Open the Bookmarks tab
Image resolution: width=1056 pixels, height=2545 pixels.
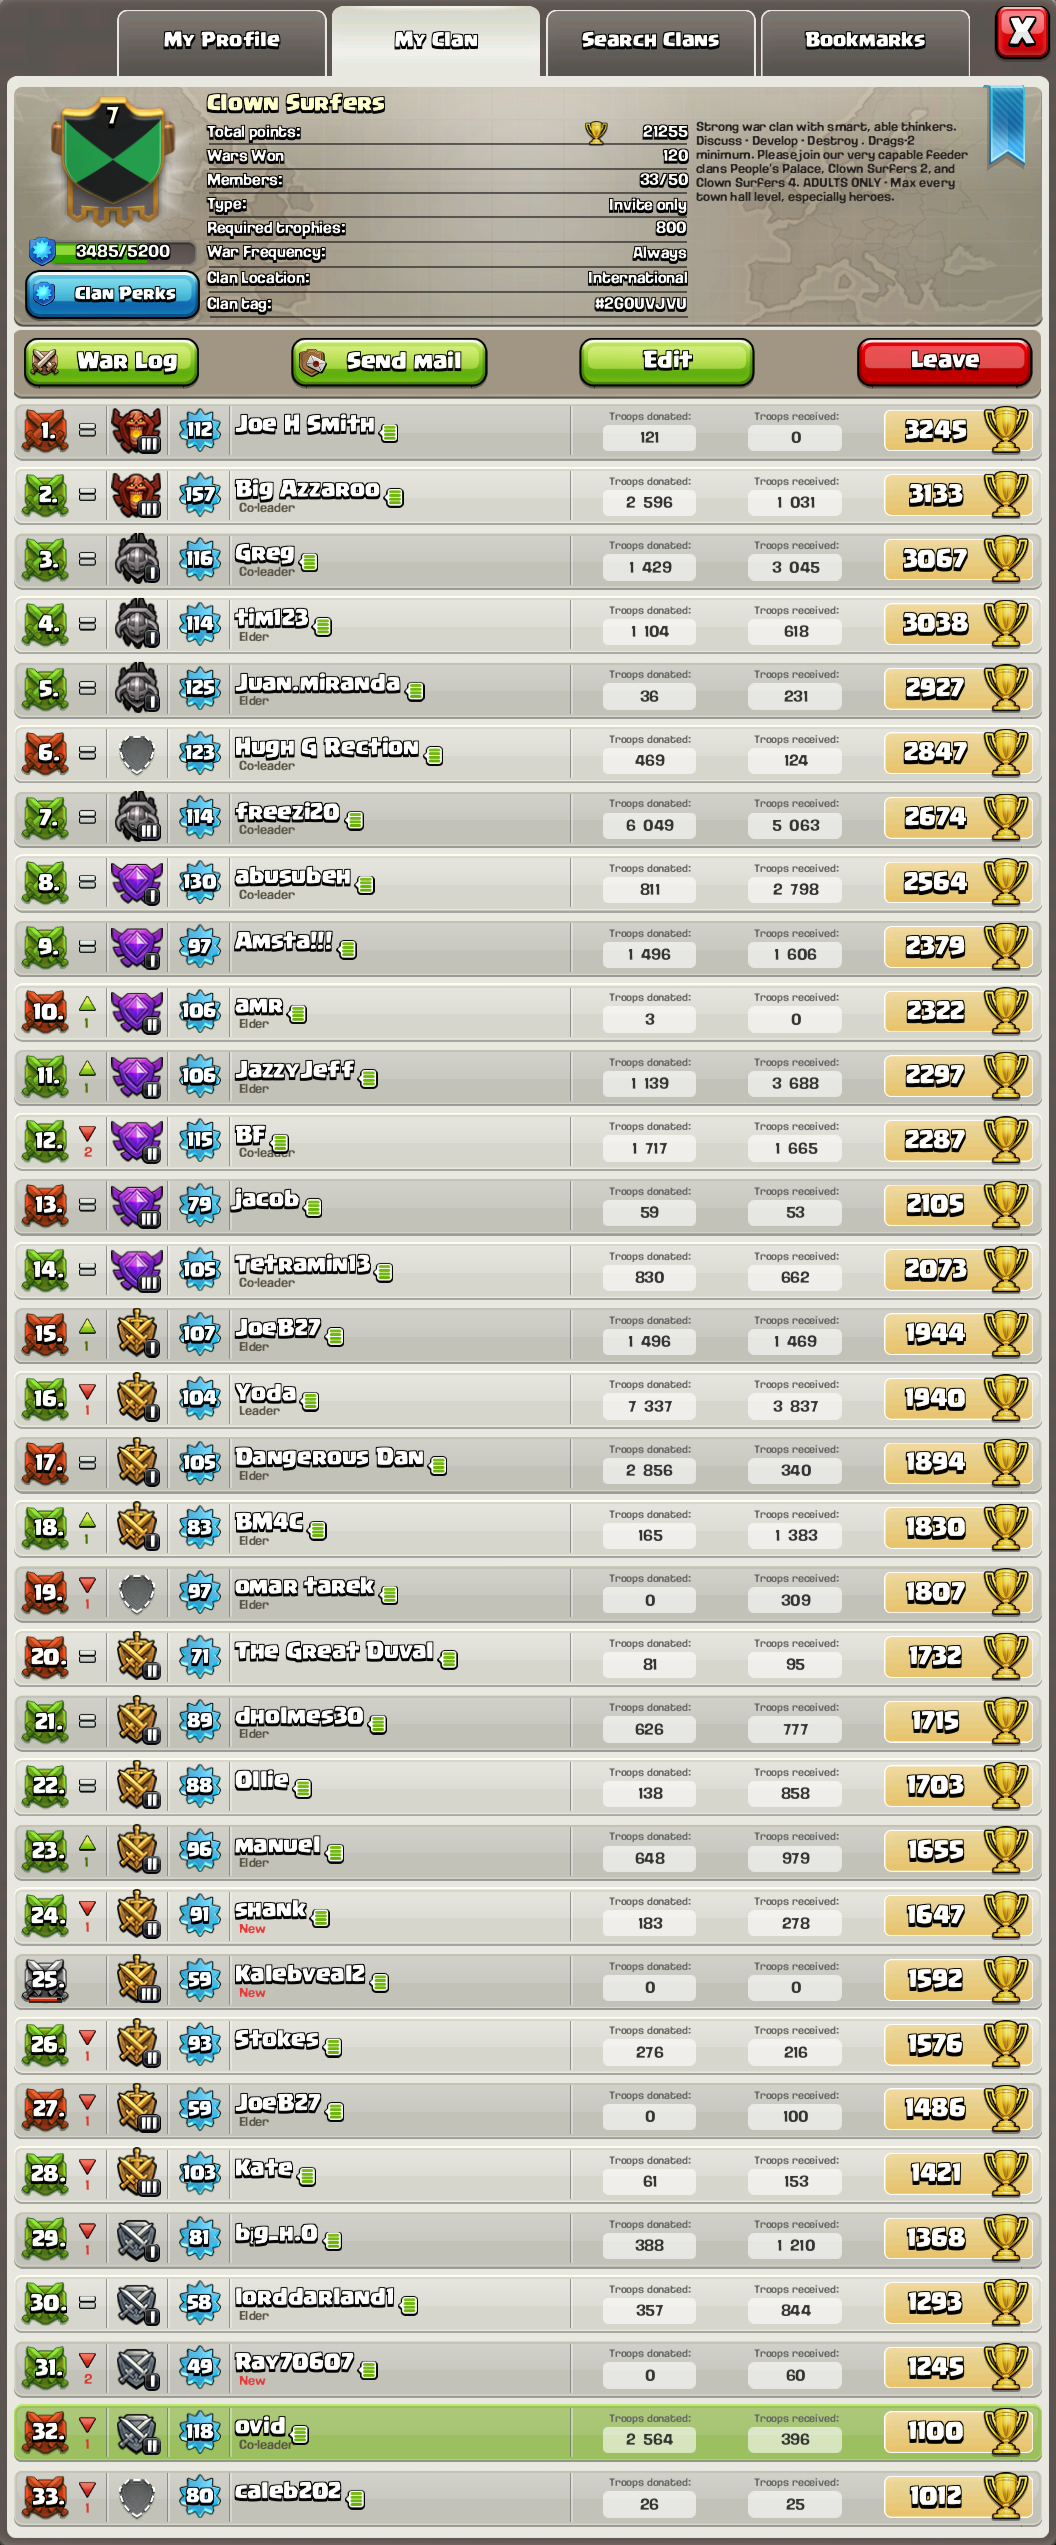pos(865,41)
